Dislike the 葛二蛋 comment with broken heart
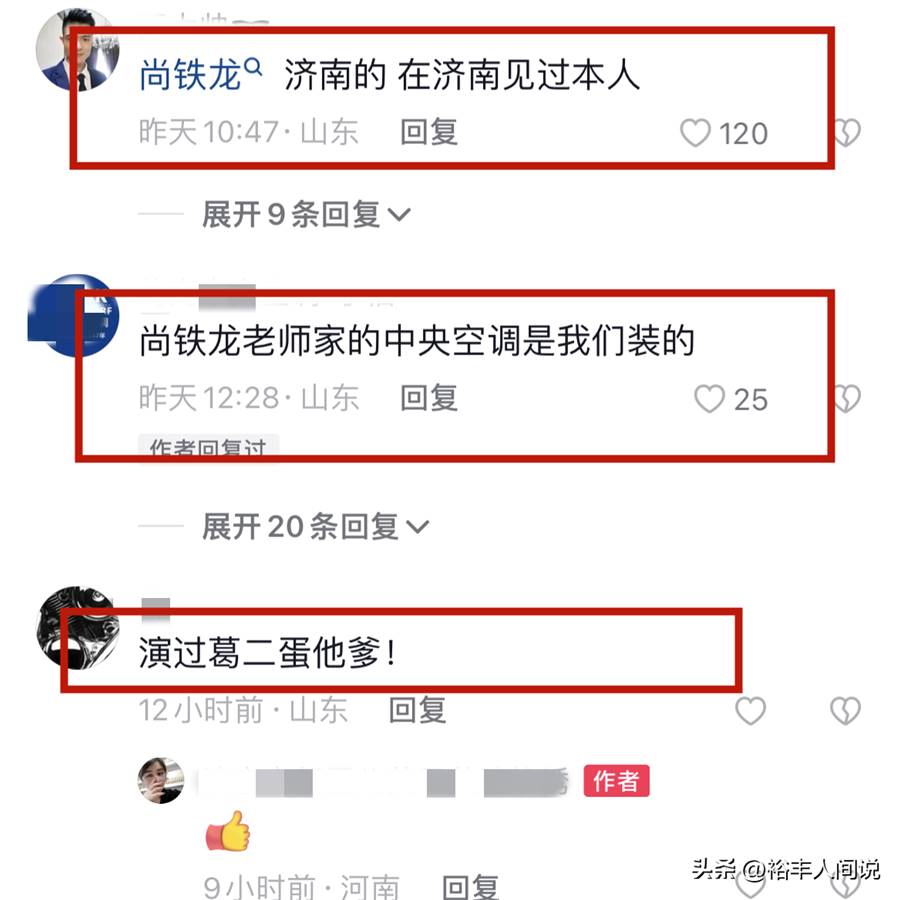900x900 pixels. click(845, 711)
